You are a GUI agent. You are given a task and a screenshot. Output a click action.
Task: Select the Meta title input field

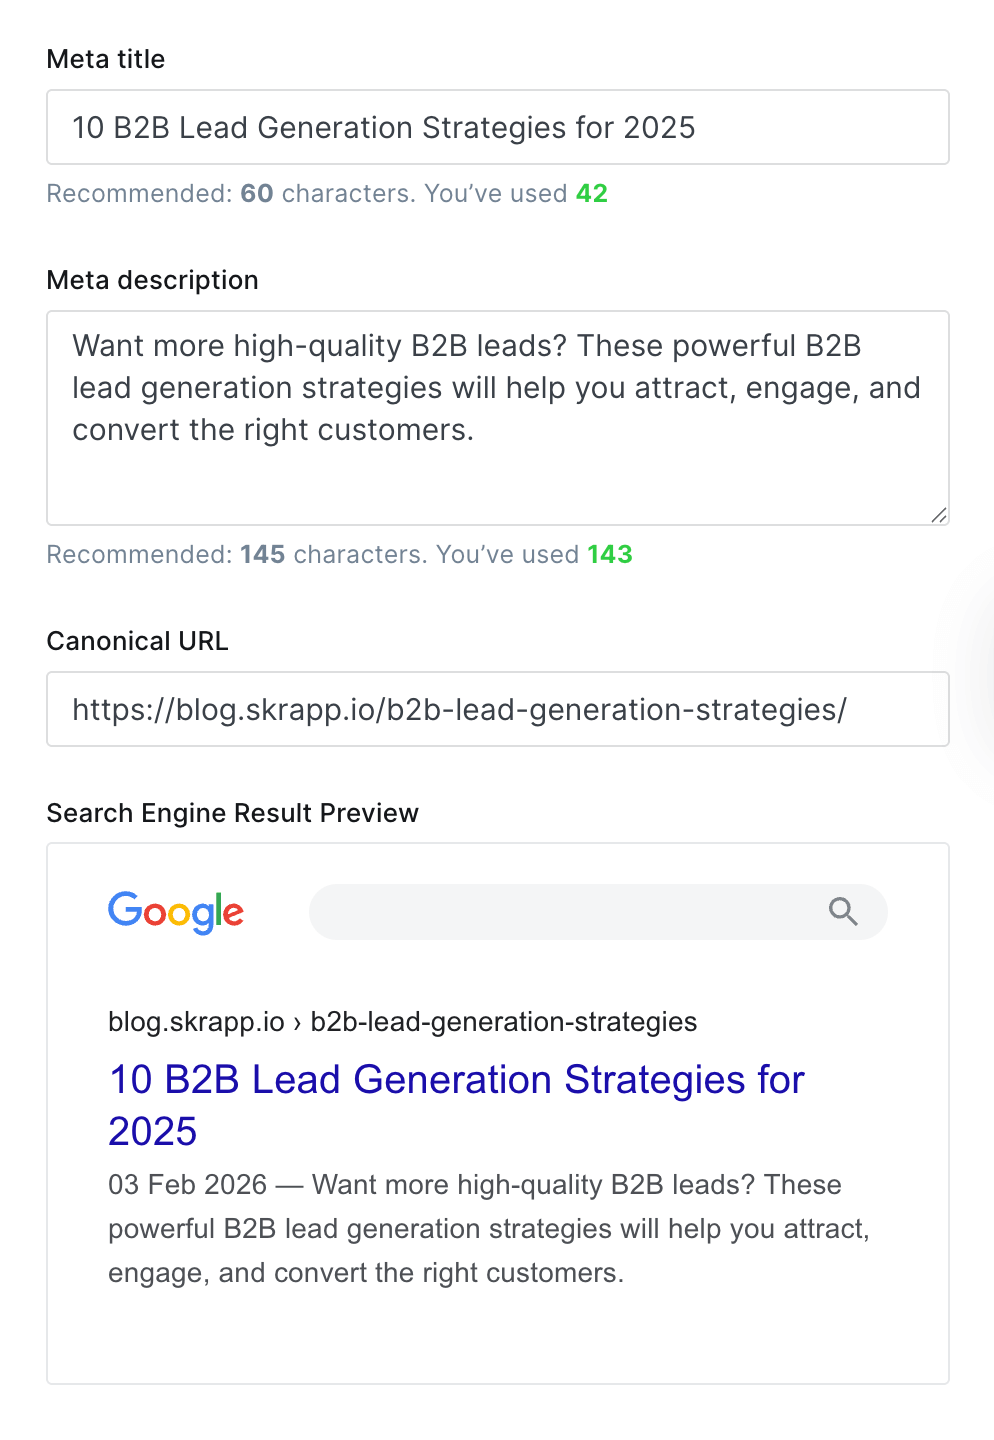coord(497,127)
